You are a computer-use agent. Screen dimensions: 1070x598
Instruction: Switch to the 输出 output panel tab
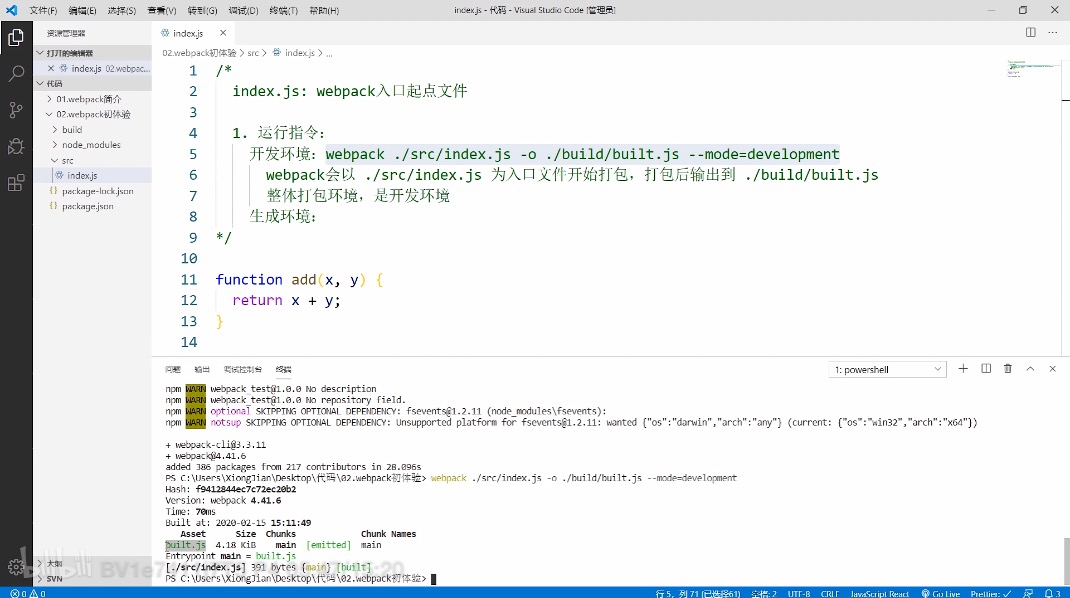click(202, 369)
